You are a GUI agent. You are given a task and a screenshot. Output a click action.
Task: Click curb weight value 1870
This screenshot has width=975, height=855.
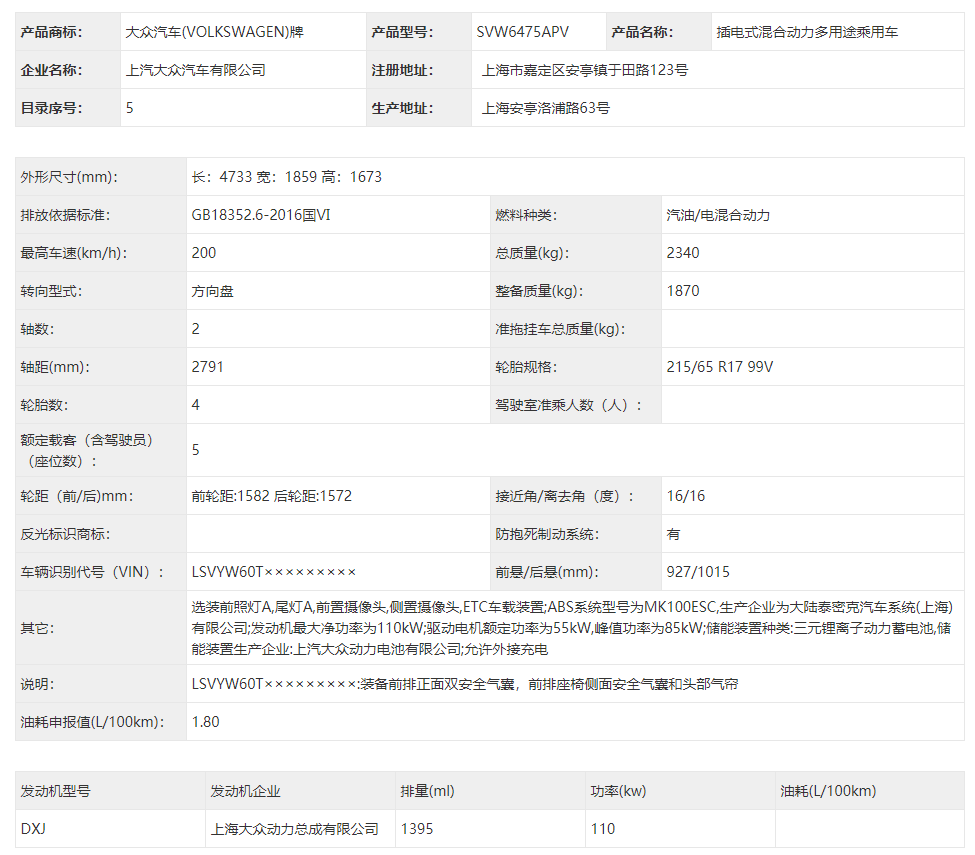[x=683, y=291]
